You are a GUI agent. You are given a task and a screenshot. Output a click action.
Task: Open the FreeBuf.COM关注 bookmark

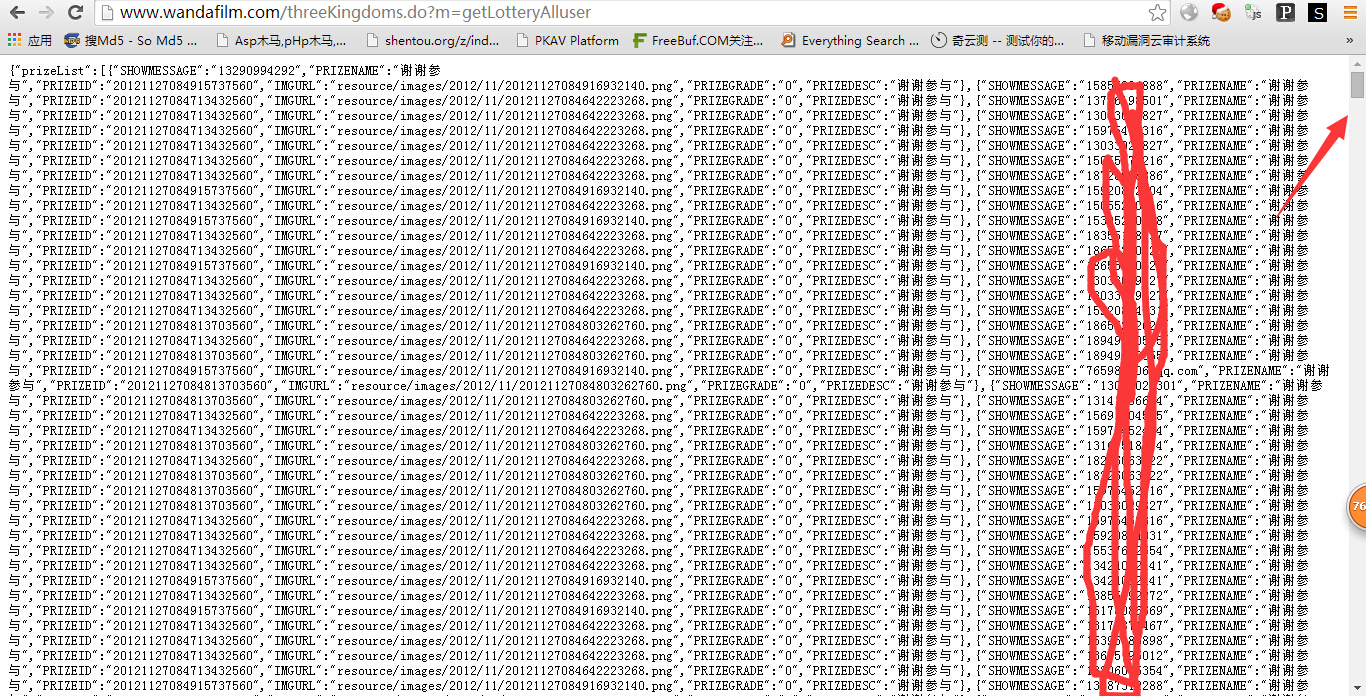coord(698,41)
